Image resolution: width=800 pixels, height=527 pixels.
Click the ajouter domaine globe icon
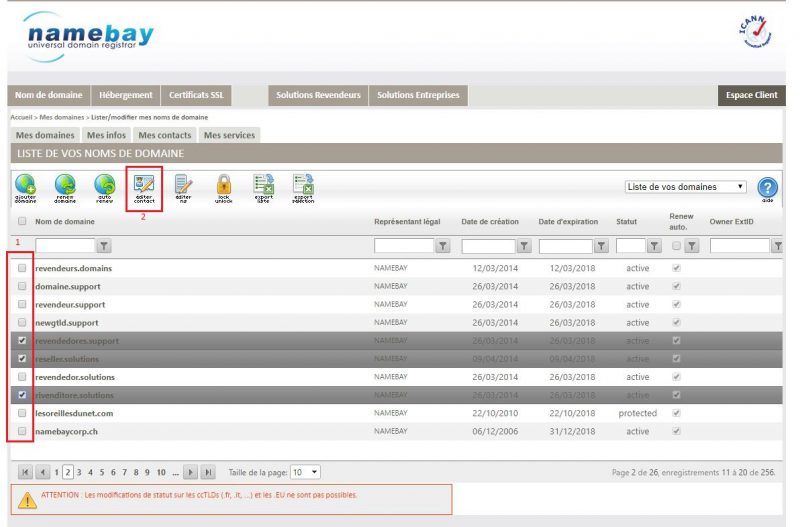coord(25,188)
